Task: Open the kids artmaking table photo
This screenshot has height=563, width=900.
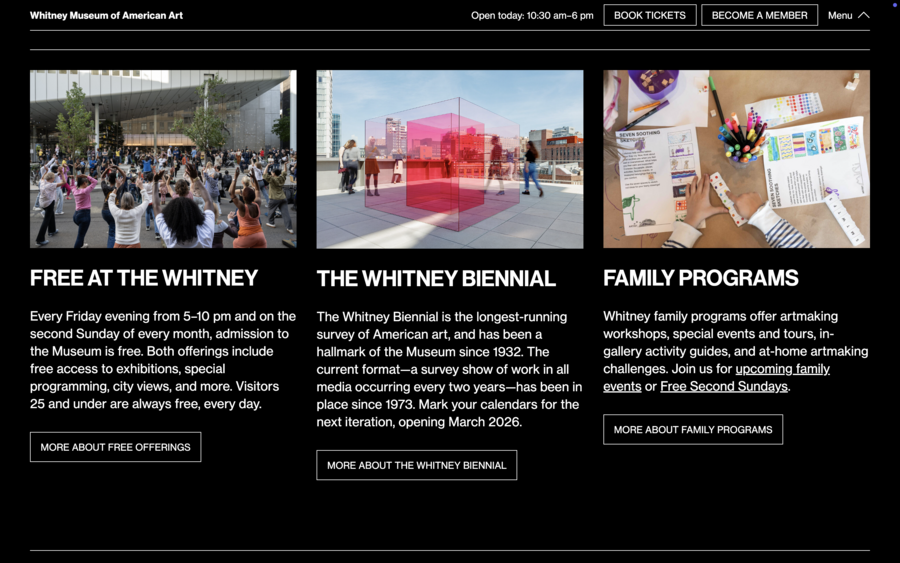Action: (x=736, y=159)
